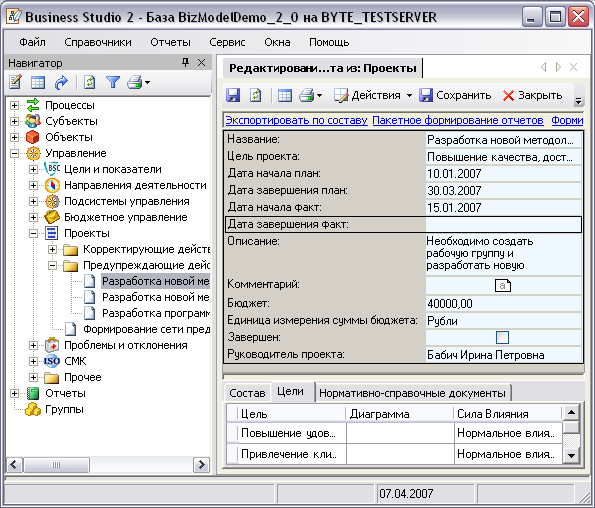Select Формирование сети пред tree item
This screenshot has height=508, width=595.
tap(146, 329)
